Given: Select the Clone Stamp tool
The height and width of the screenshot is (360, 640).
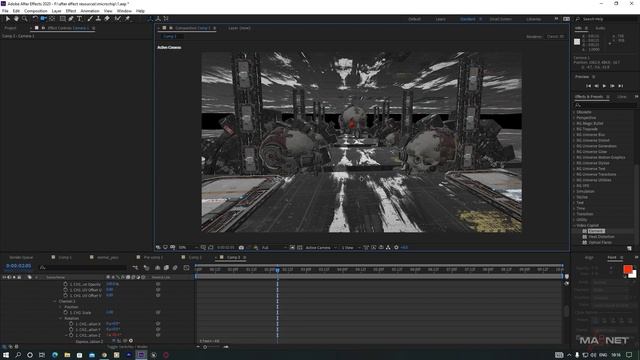Looking at the screenshot, I should coord(98,19).
